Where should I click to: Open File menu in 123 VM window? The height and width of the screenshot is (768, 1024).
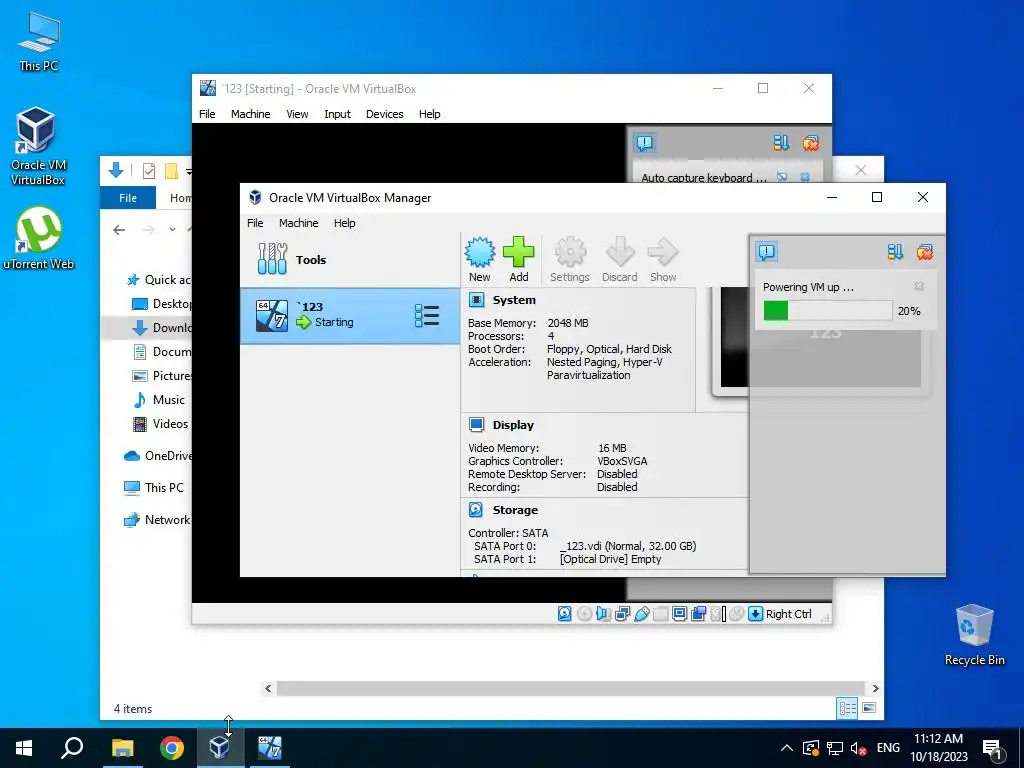(x=207, y=114)
